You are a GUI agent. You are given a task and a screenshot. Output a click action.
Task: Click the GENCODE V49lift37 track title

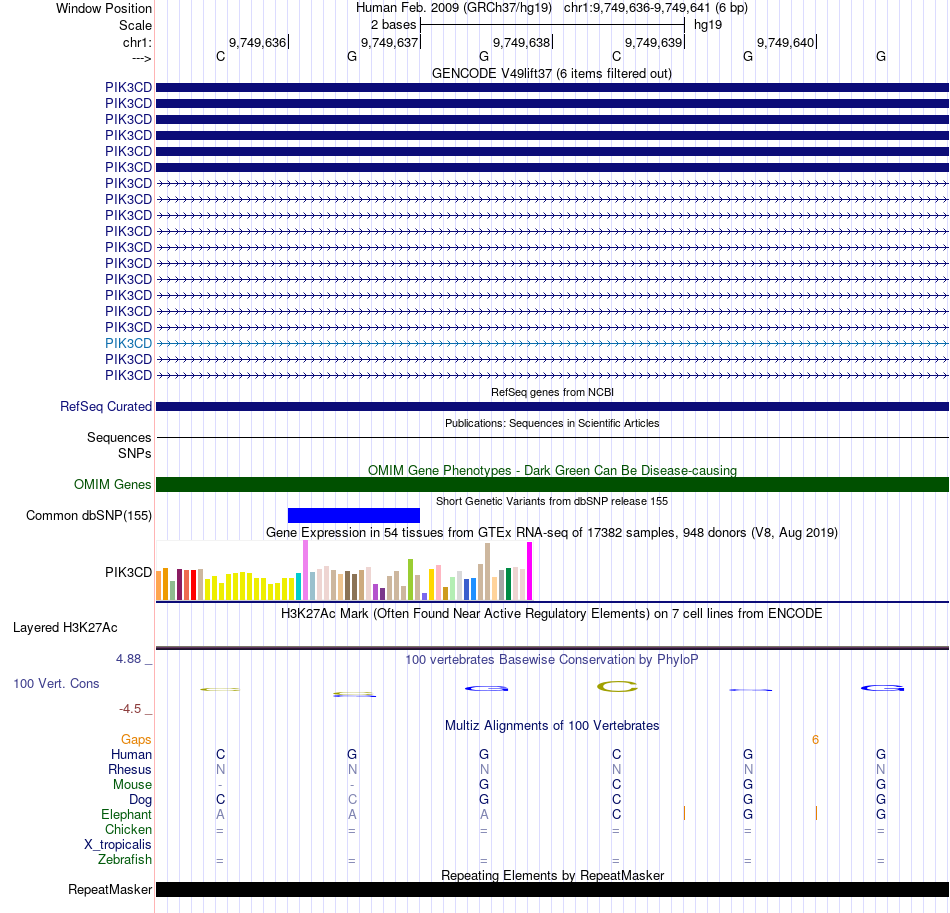click(551, 73)
